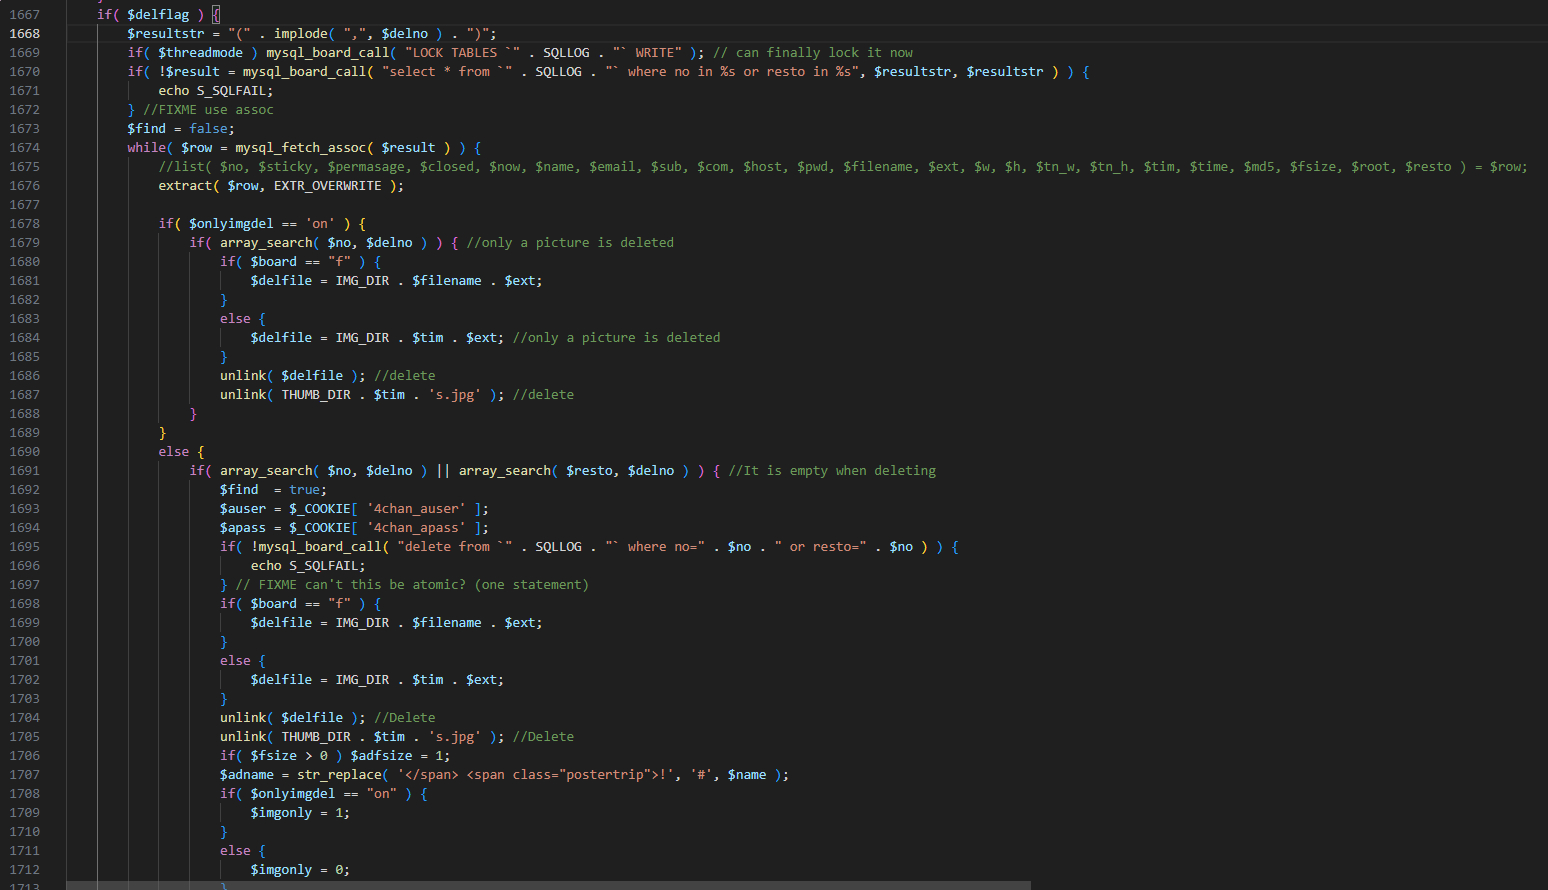Viewport: 1548px width, 890px height.
Task: Click the string "delete from `" on line 1695
Action: coord(455,547)
